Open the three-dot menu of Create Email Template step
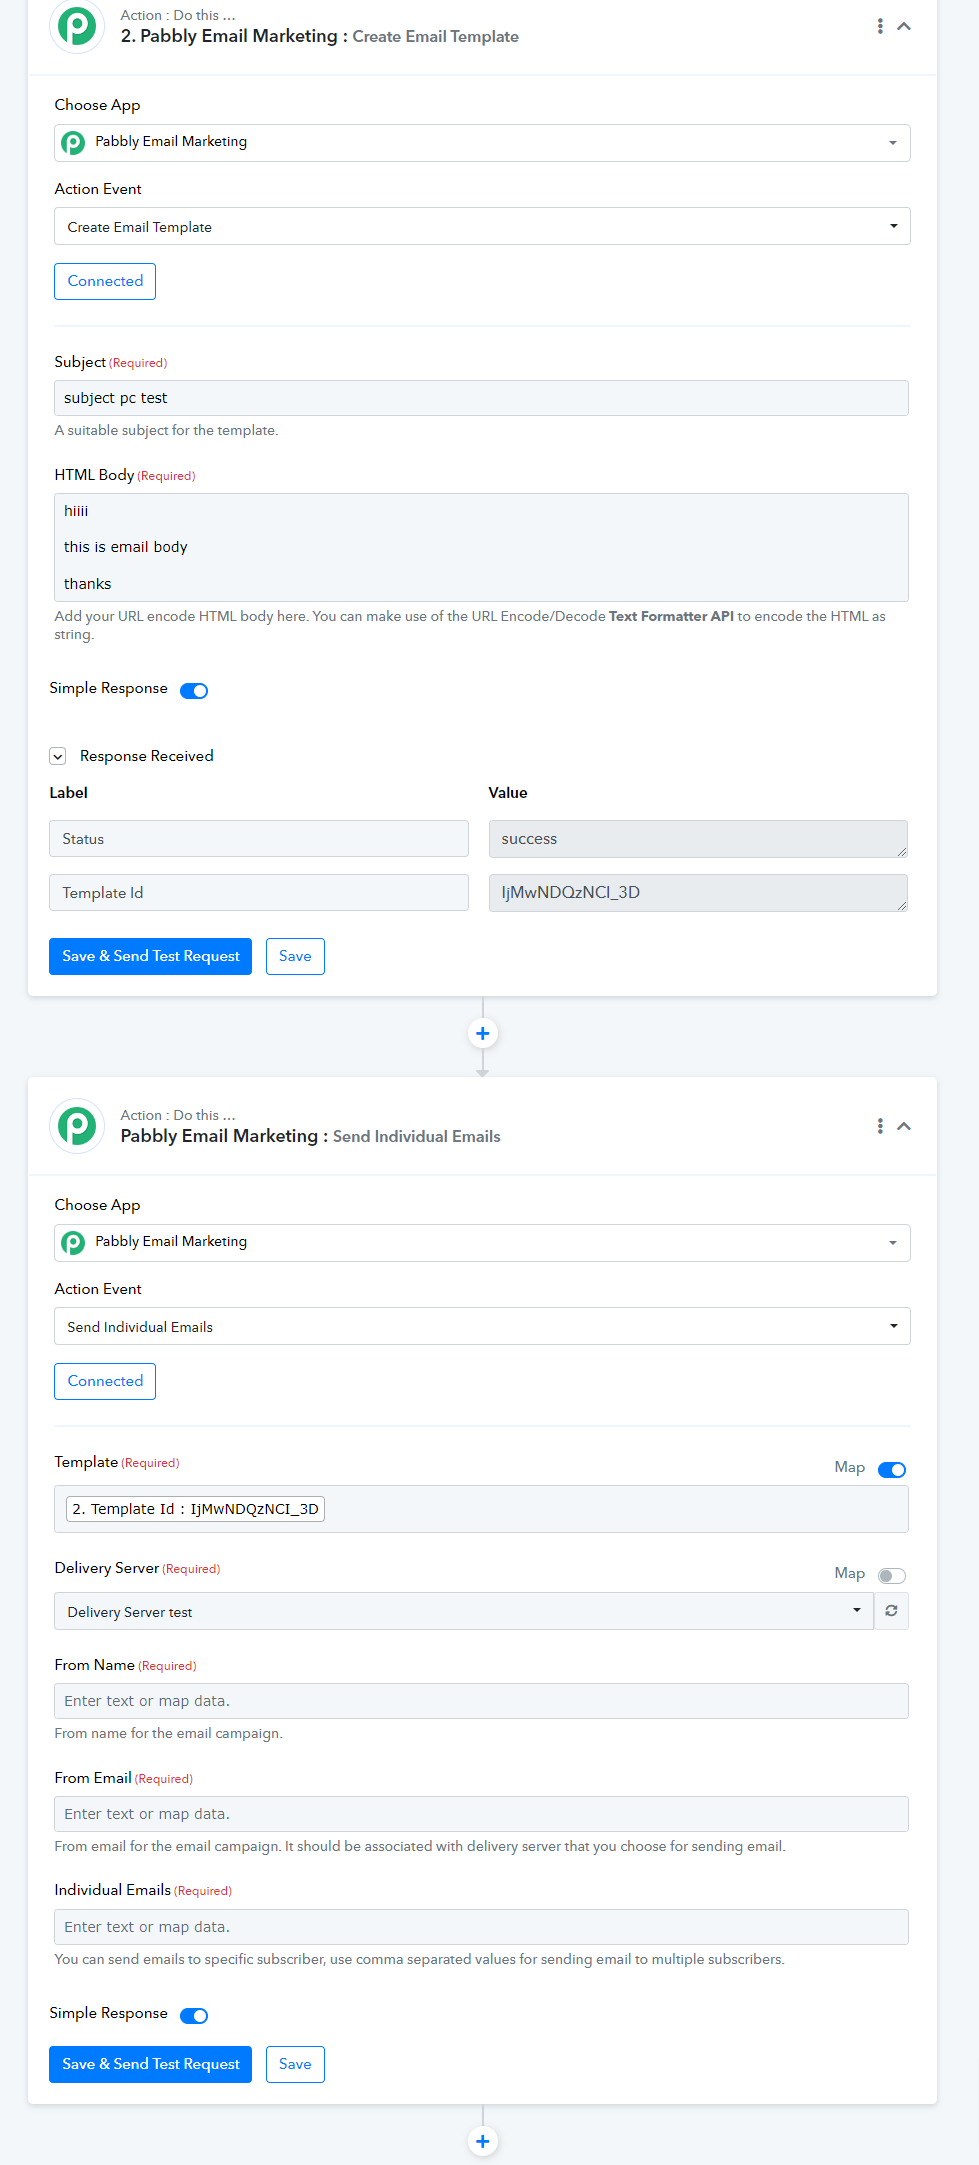Viewport: 979px width, 2165px height. [880, 26]
